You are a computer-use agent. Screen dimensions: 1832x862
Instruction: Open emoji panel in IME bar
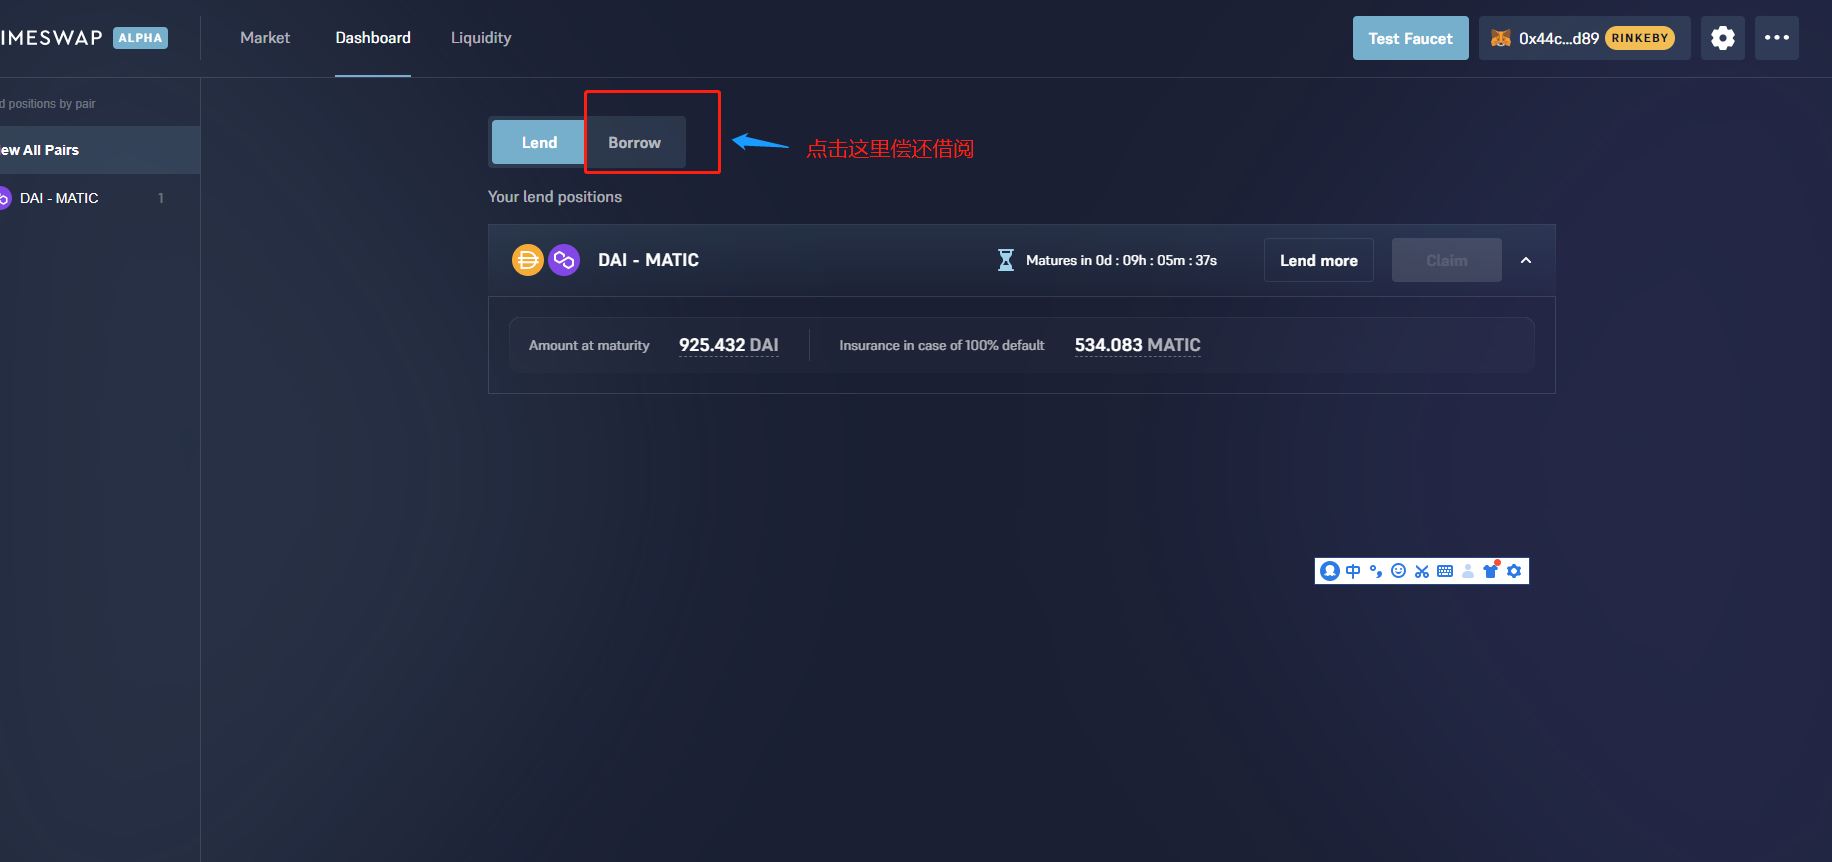point(1398,571)
